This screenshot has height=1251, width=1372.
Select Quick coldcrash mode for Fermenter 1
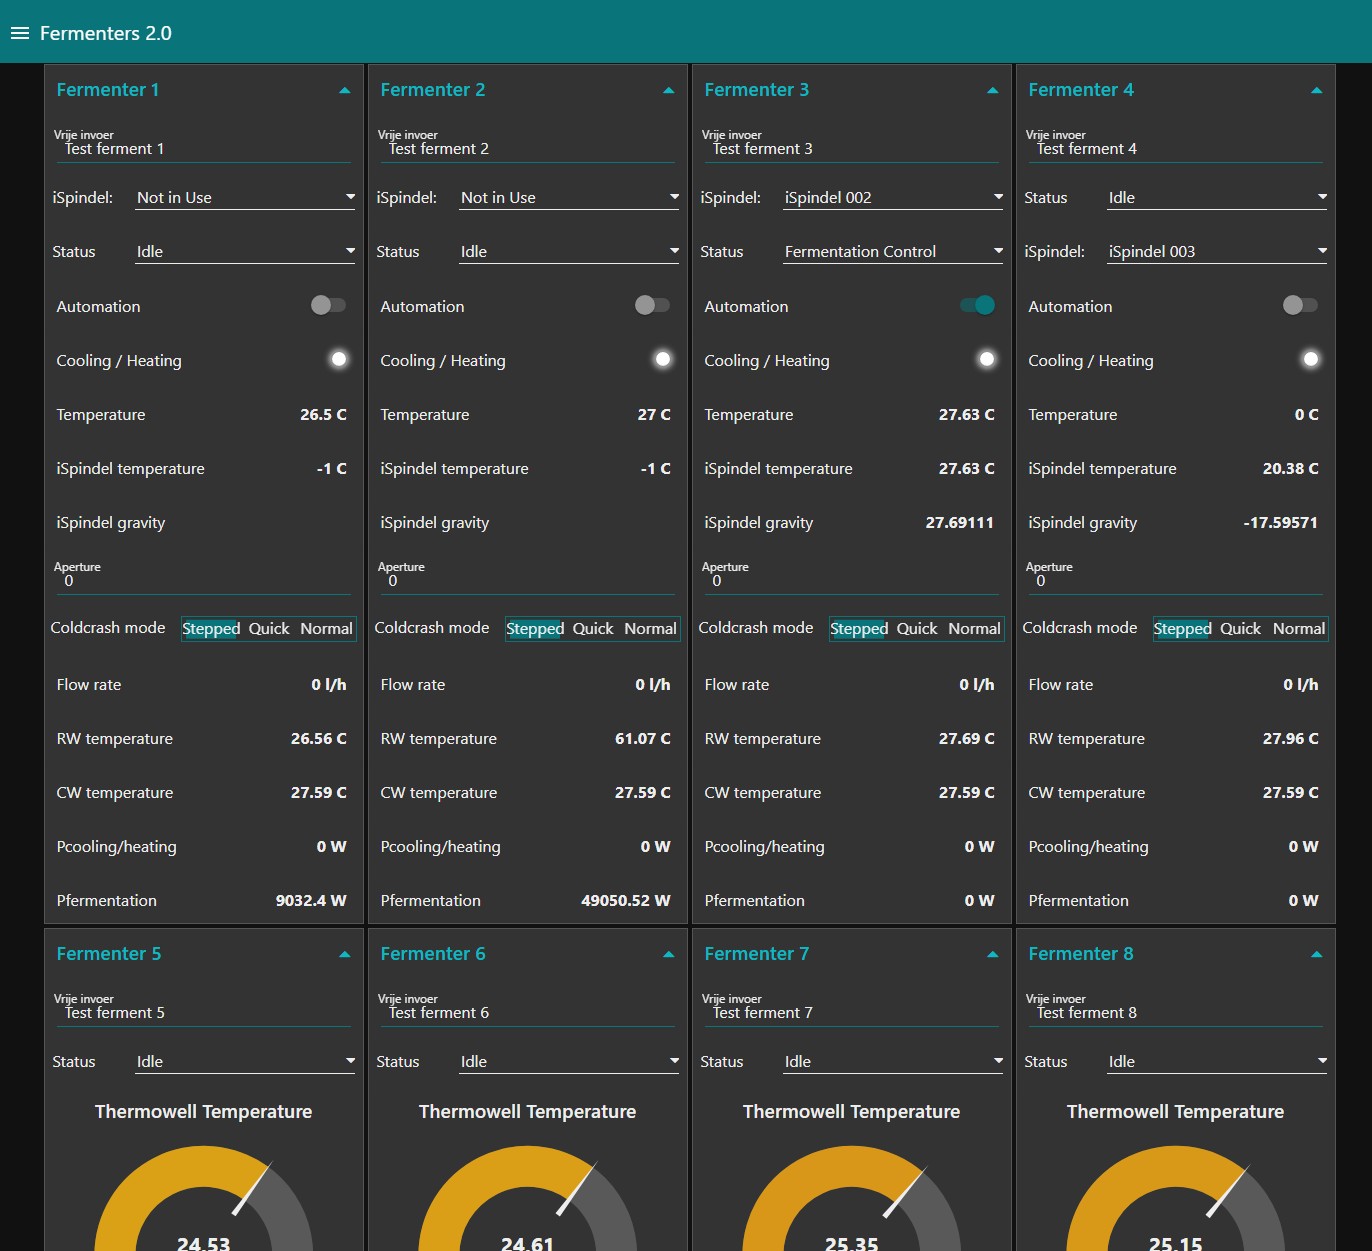(269, 629)
